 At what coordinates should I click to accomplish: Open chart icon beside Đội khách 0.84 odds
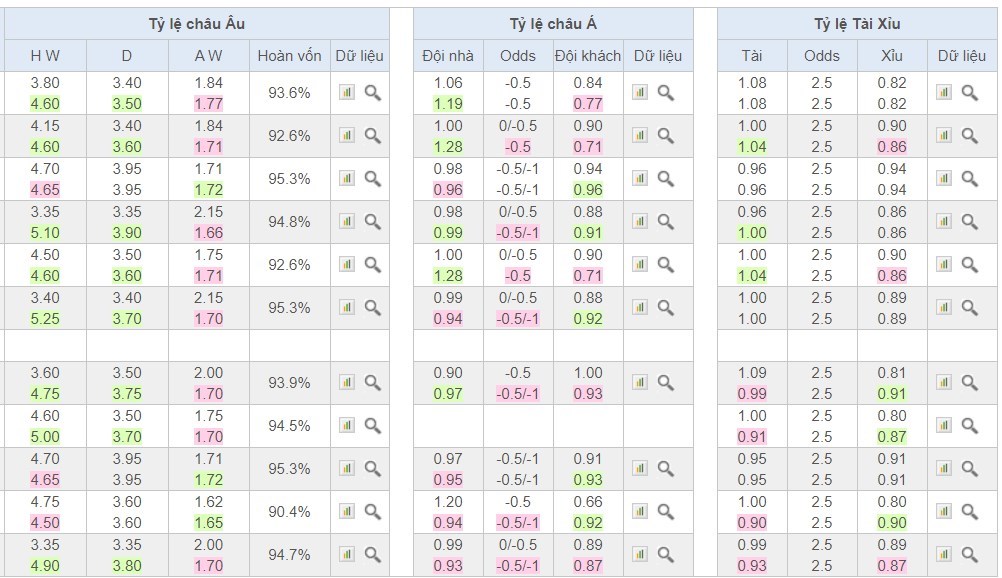click(x=640, y=93)
